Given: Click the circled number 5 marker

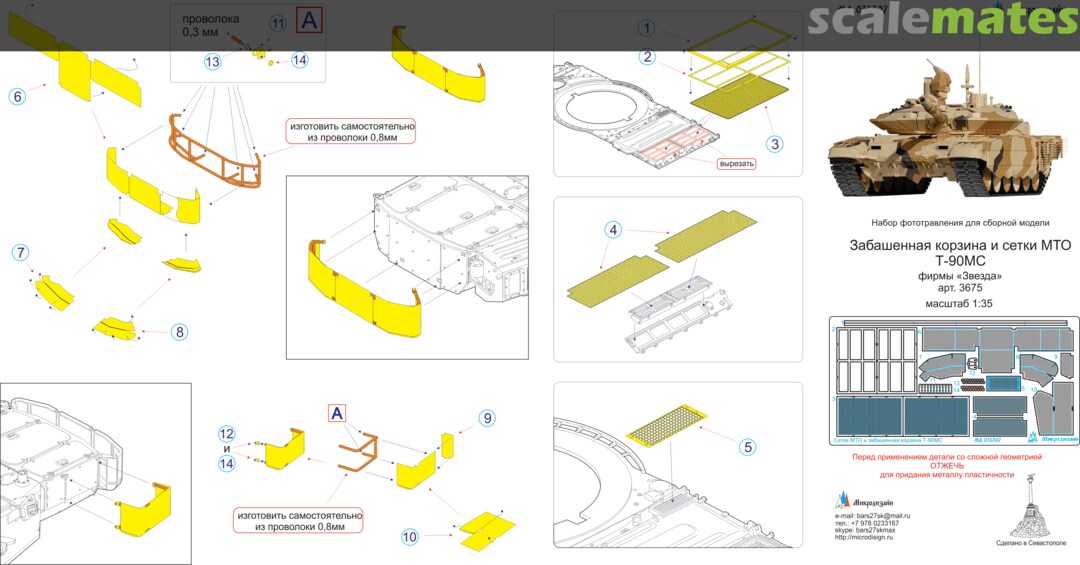Looking at the screenshot, I should click(x=747, y=447).
